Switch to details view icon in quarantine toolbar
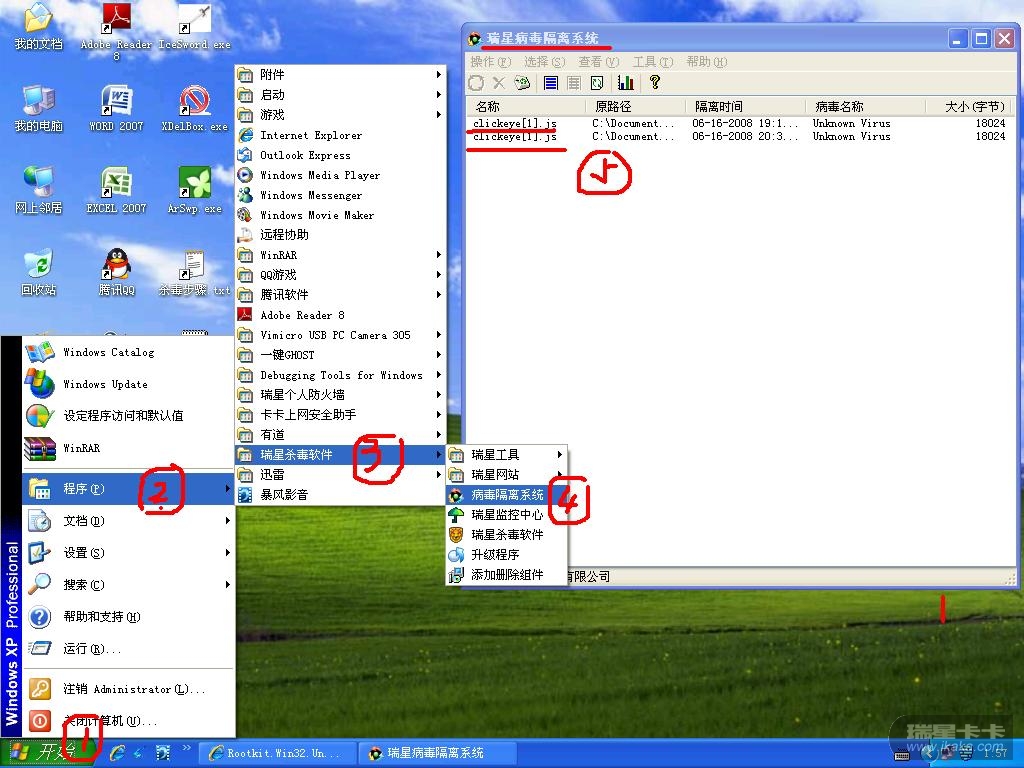The height and width of the screenshot is (768, 1024). coord(574,83)
